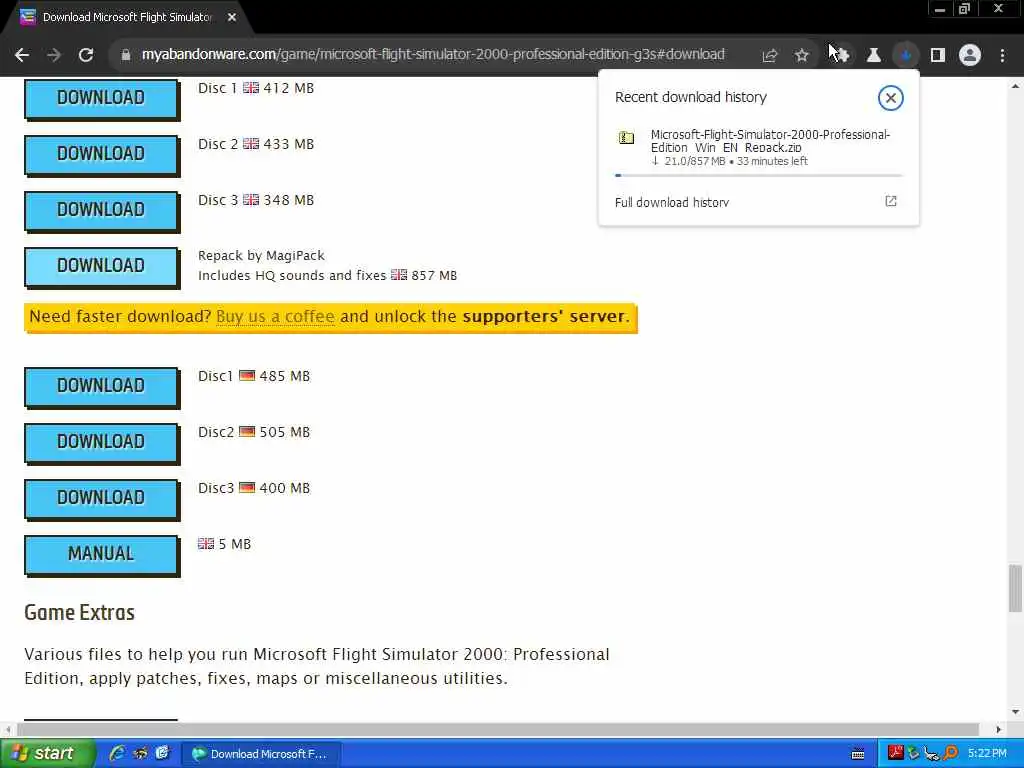Click the forward navigation arrow

pyautogui.click(x=54, y=55)
